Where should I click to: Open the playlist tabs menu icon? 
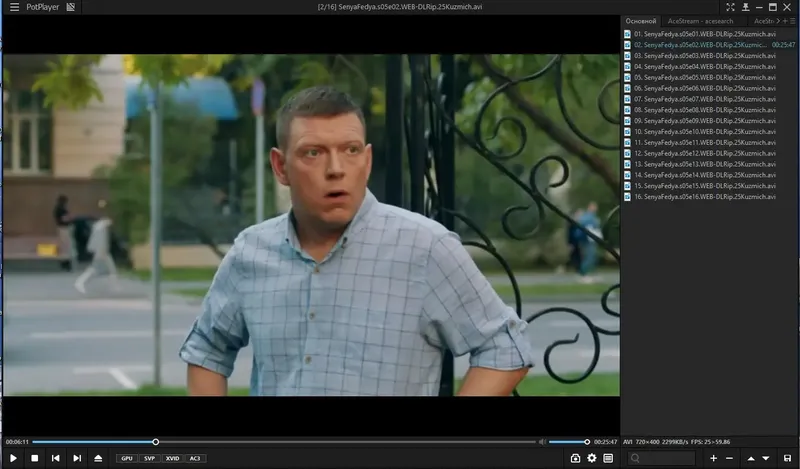[x=792, y=21]
